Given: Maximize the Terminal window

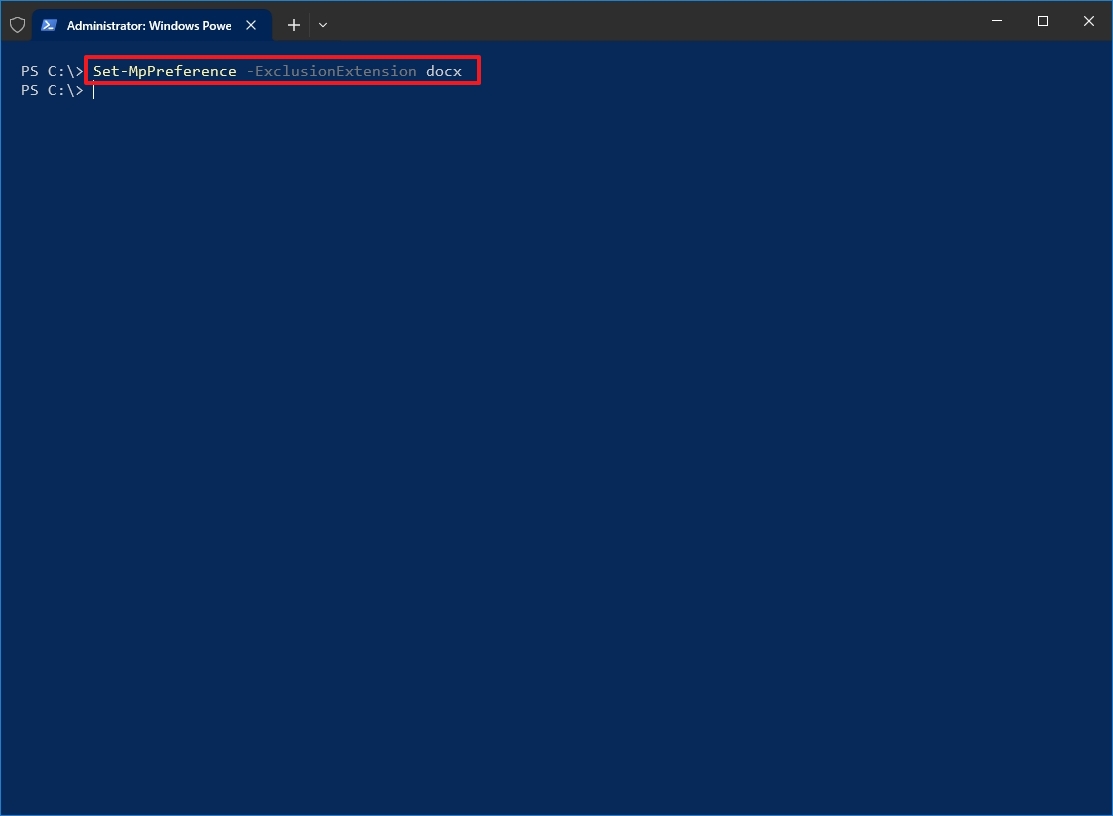Looking at the screenshot, I should tap(1043, 21).
